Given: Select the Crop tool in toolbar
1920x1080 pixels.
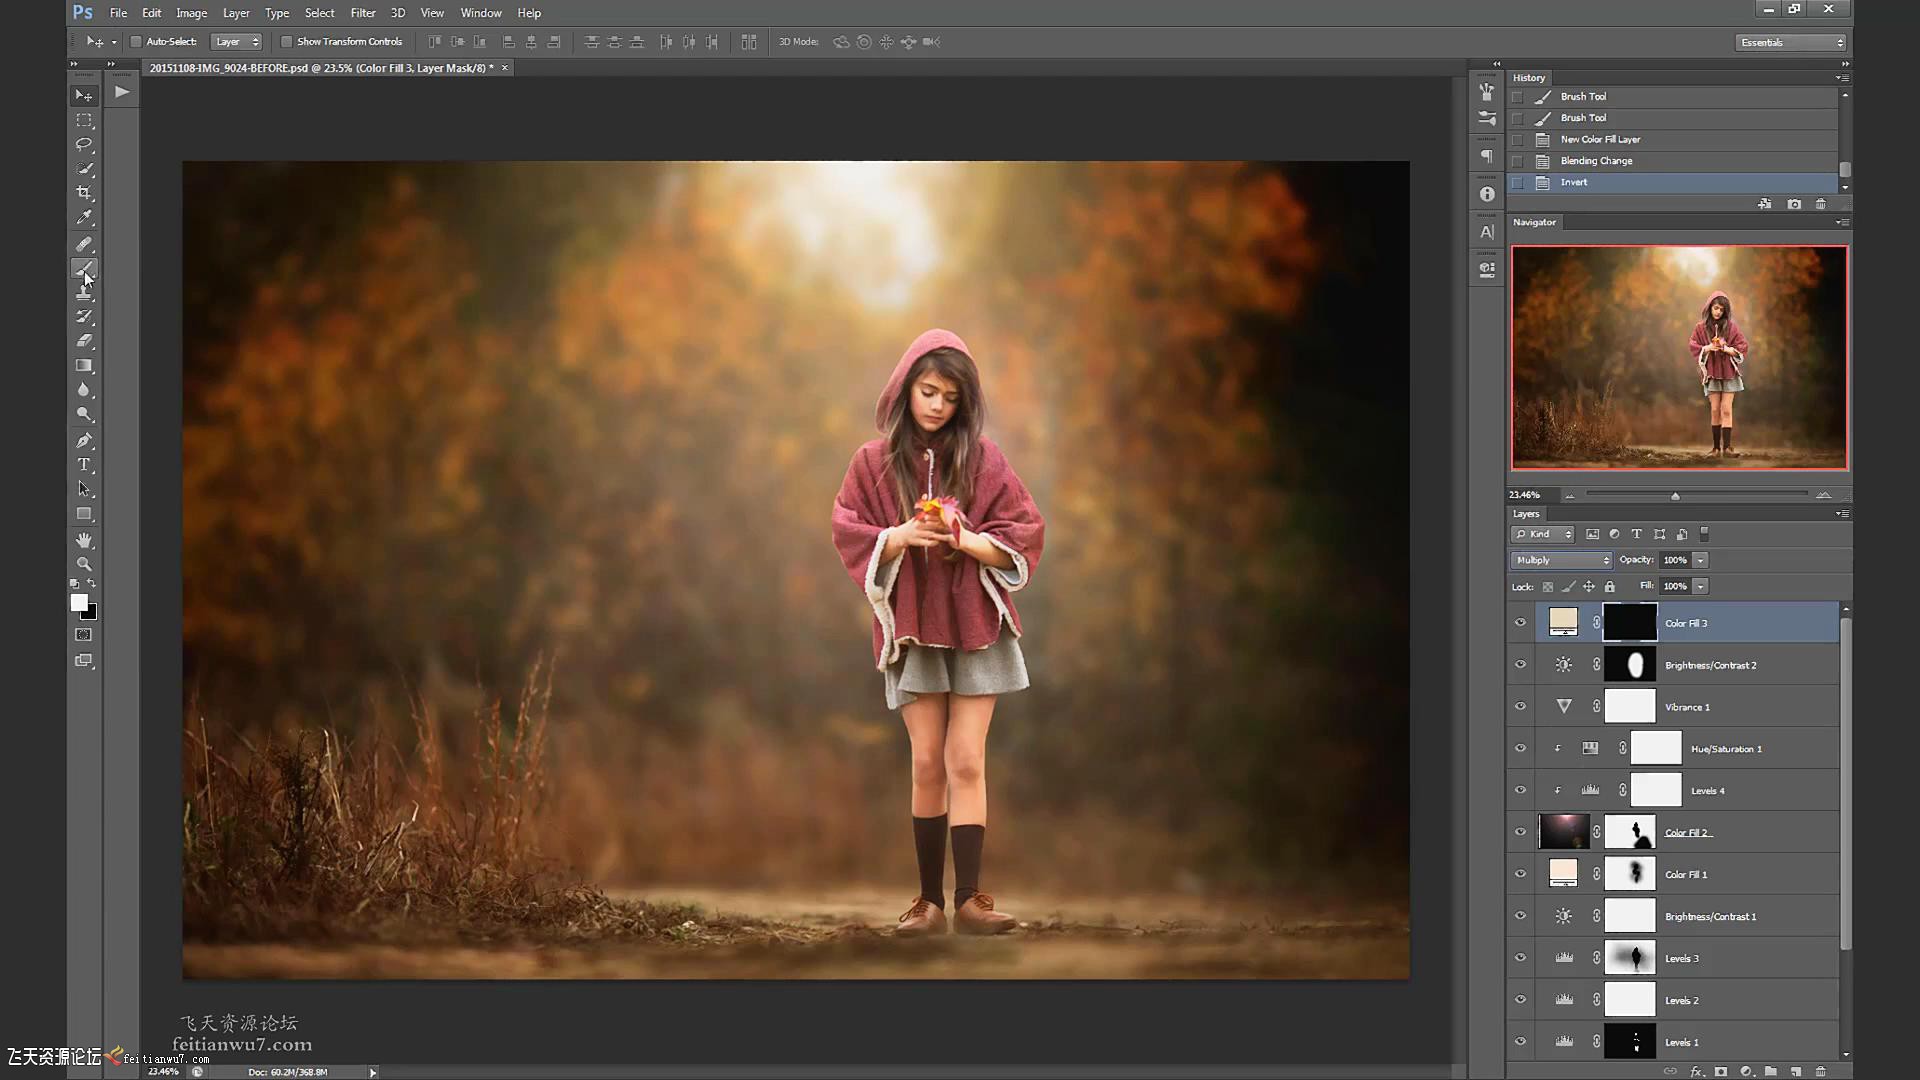Looking at the screenshot, I should point(84,193).
